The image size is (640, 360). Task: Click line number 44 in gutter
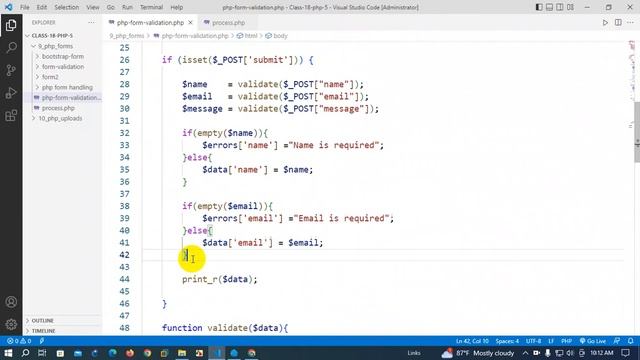pyautogui.click(x=124, y=279)
